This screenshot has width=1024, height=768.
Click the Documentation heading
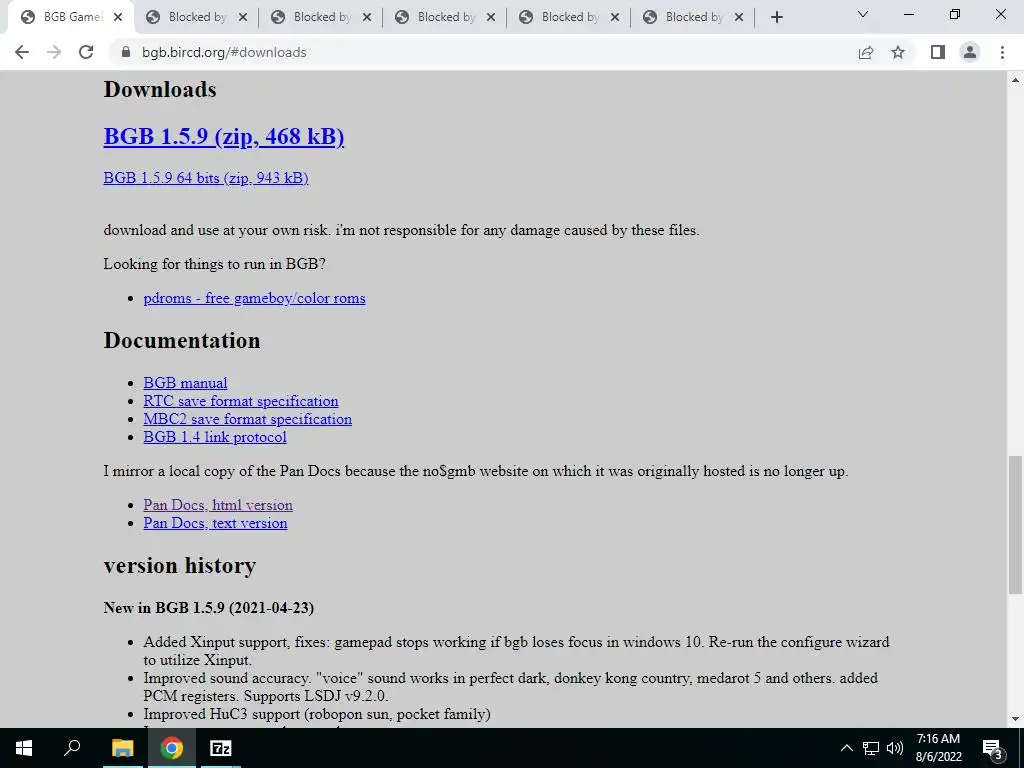[x=182, y=340]
